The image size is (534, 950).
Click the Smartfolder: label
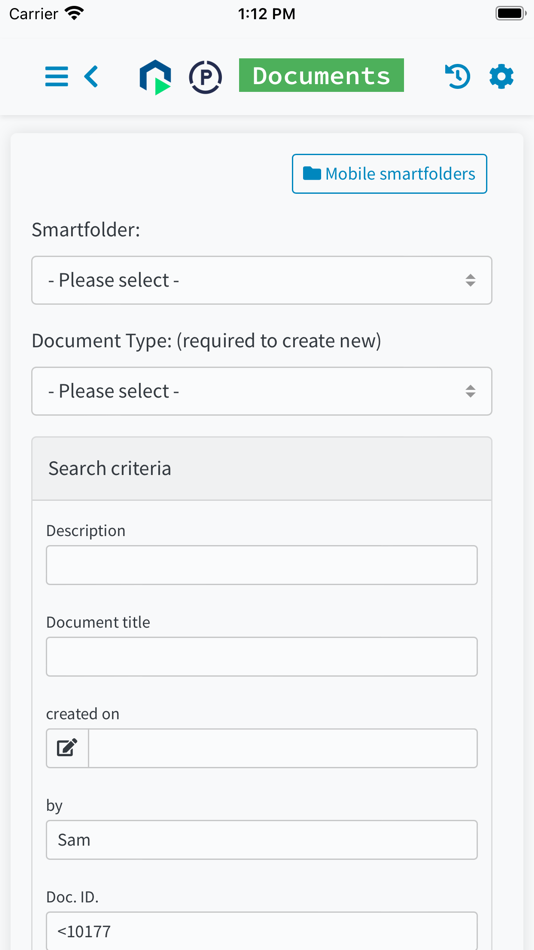click(85, 230)
